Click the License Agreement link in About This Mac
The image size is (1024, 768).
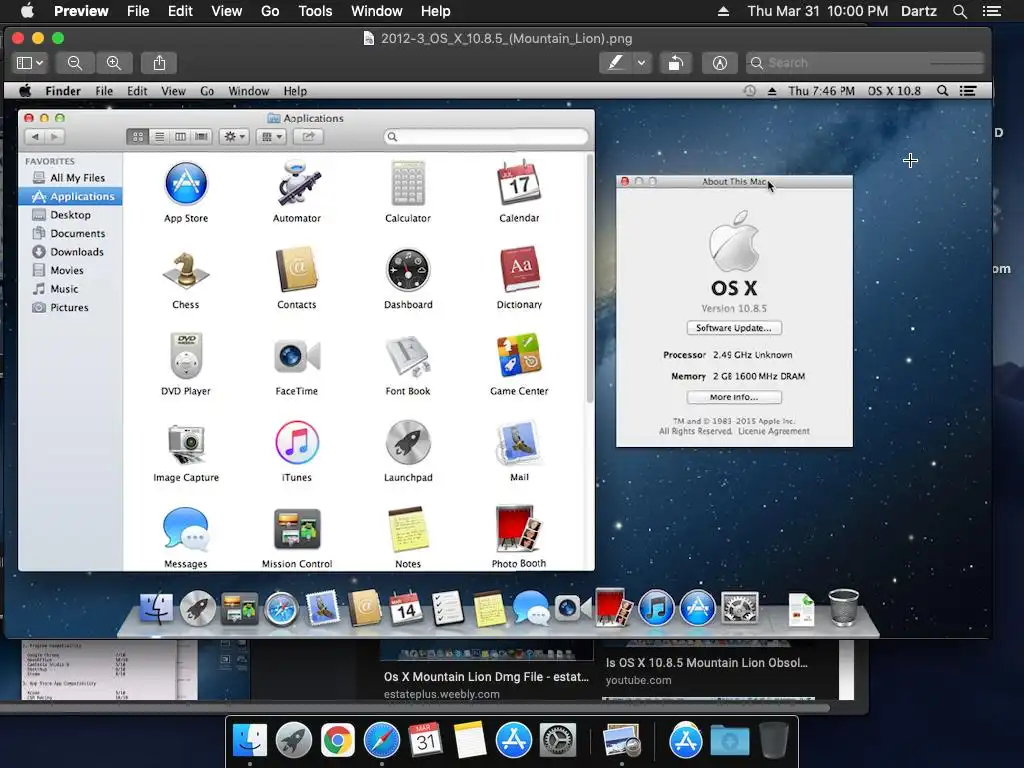[774, 431]
